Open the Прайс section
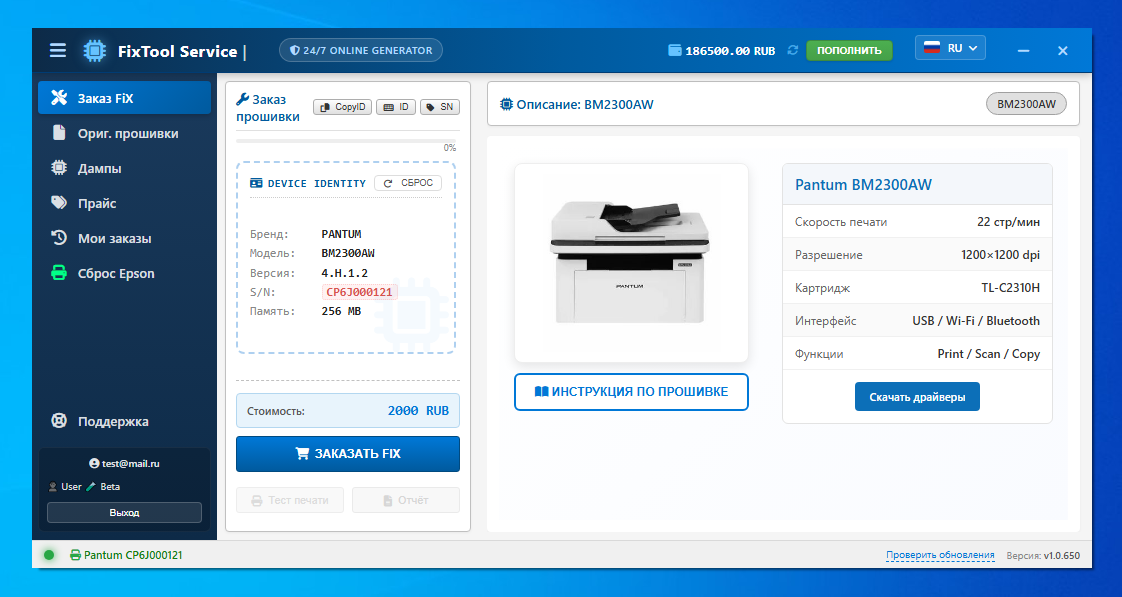 [x=125, y=203]
